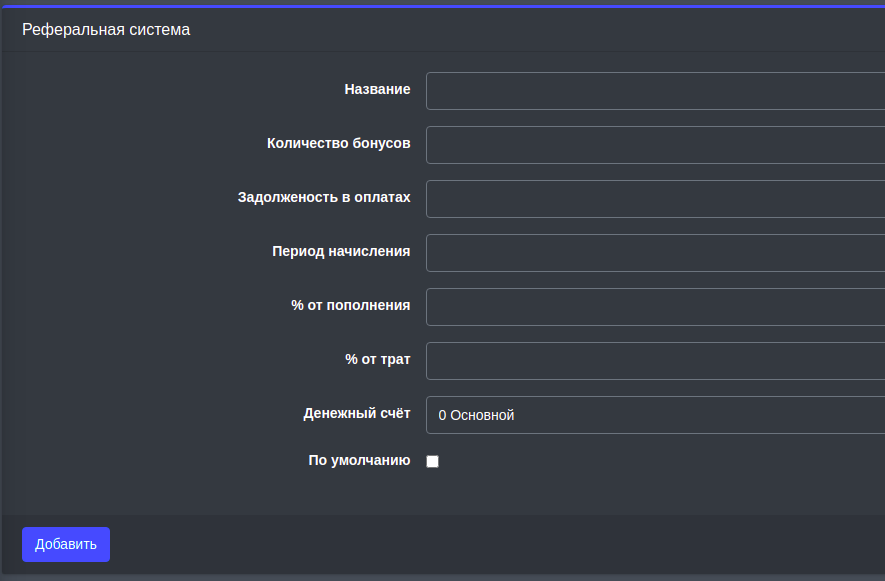Click the Реферальная система header title
Screen dimensions: 885x581
point(106,30)
